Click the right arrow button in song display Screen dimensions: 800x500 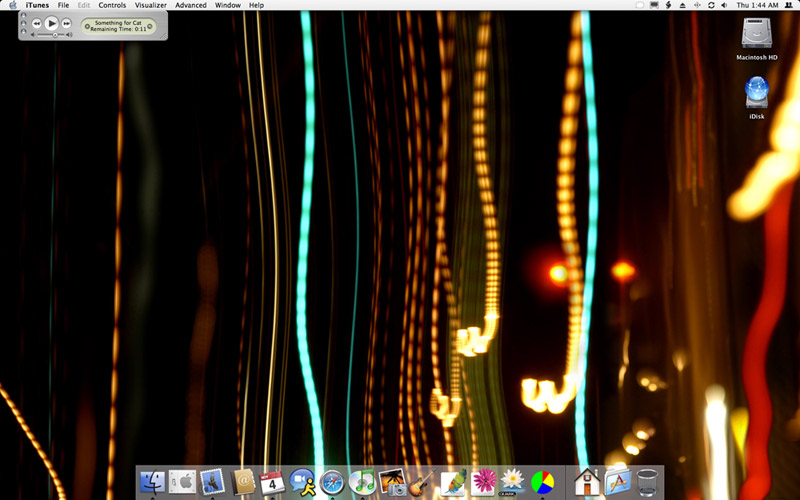150,26
